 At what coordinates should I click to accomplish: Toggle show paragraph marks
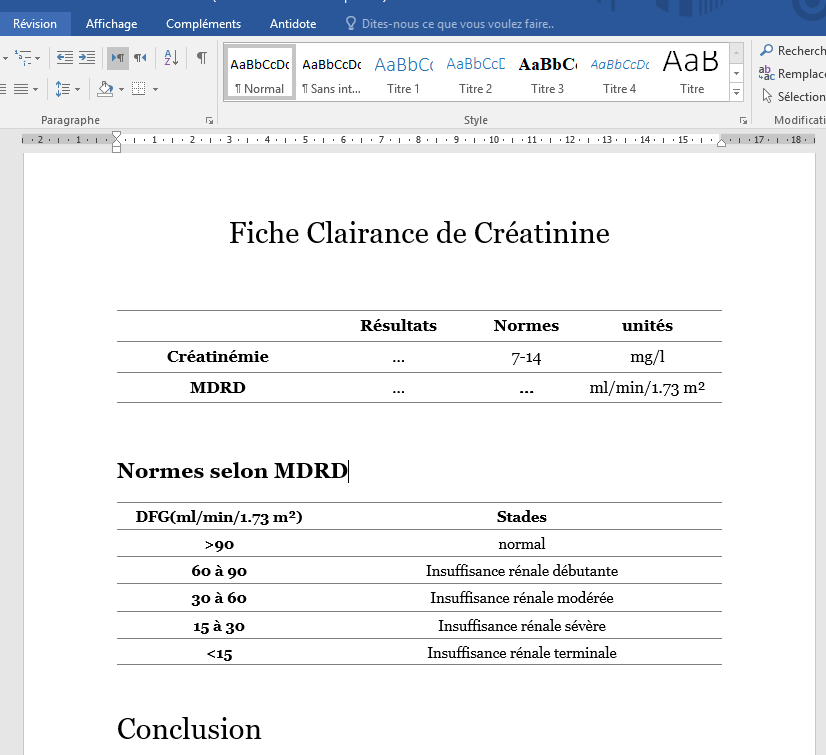202,57
